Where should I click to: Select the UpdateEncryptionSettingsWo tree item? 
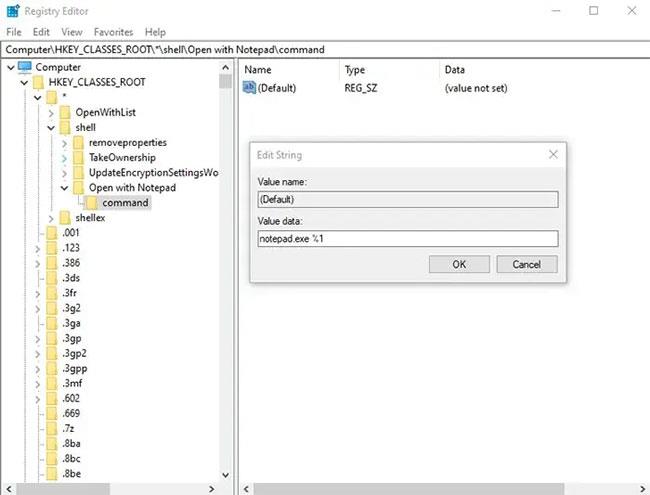153,173
